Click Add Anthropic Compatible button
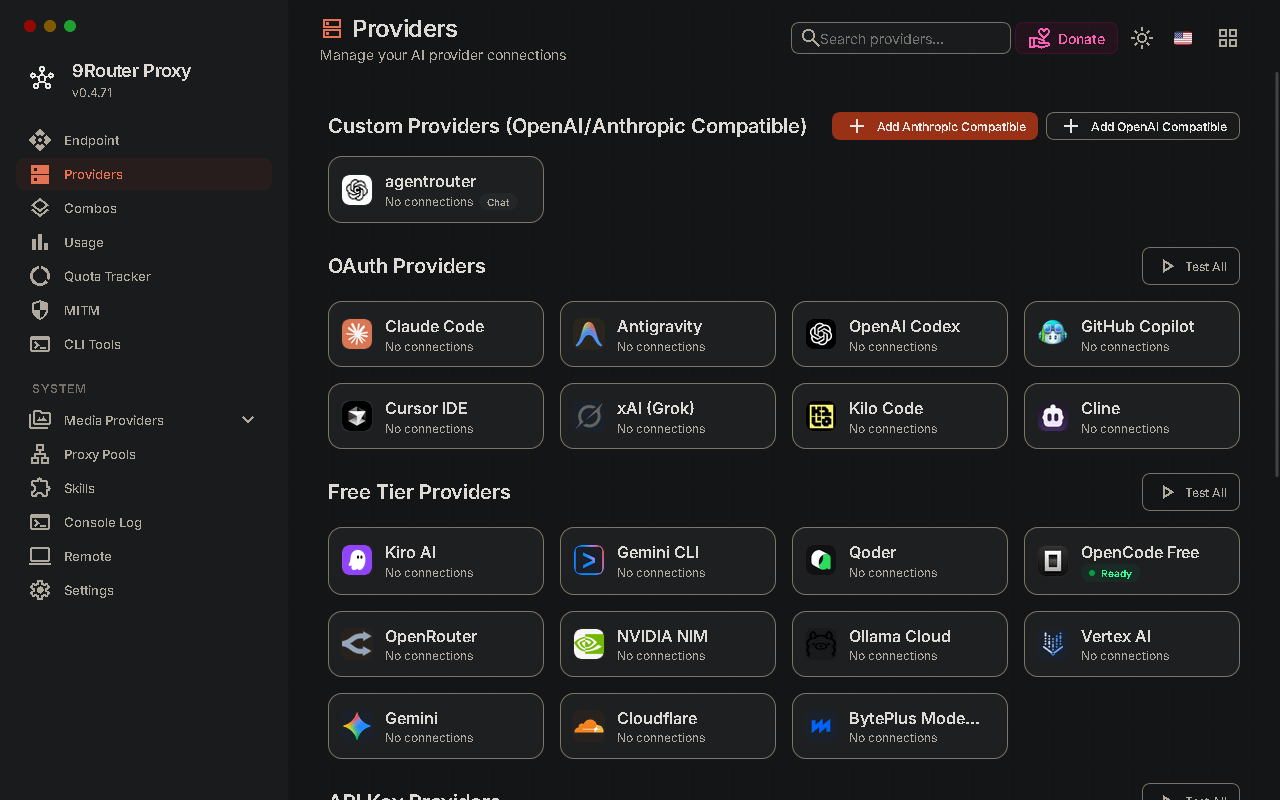1280x800 pixels. point(935,126)
